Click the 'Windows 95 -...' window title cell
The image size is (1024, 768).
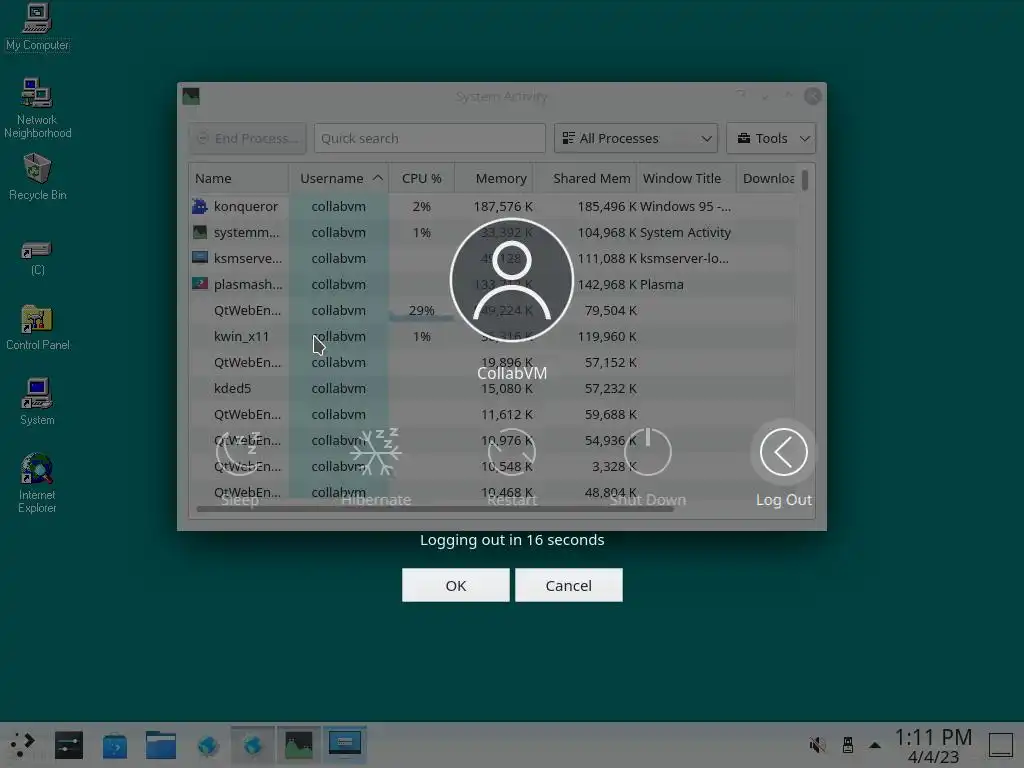tap(685, 206)
